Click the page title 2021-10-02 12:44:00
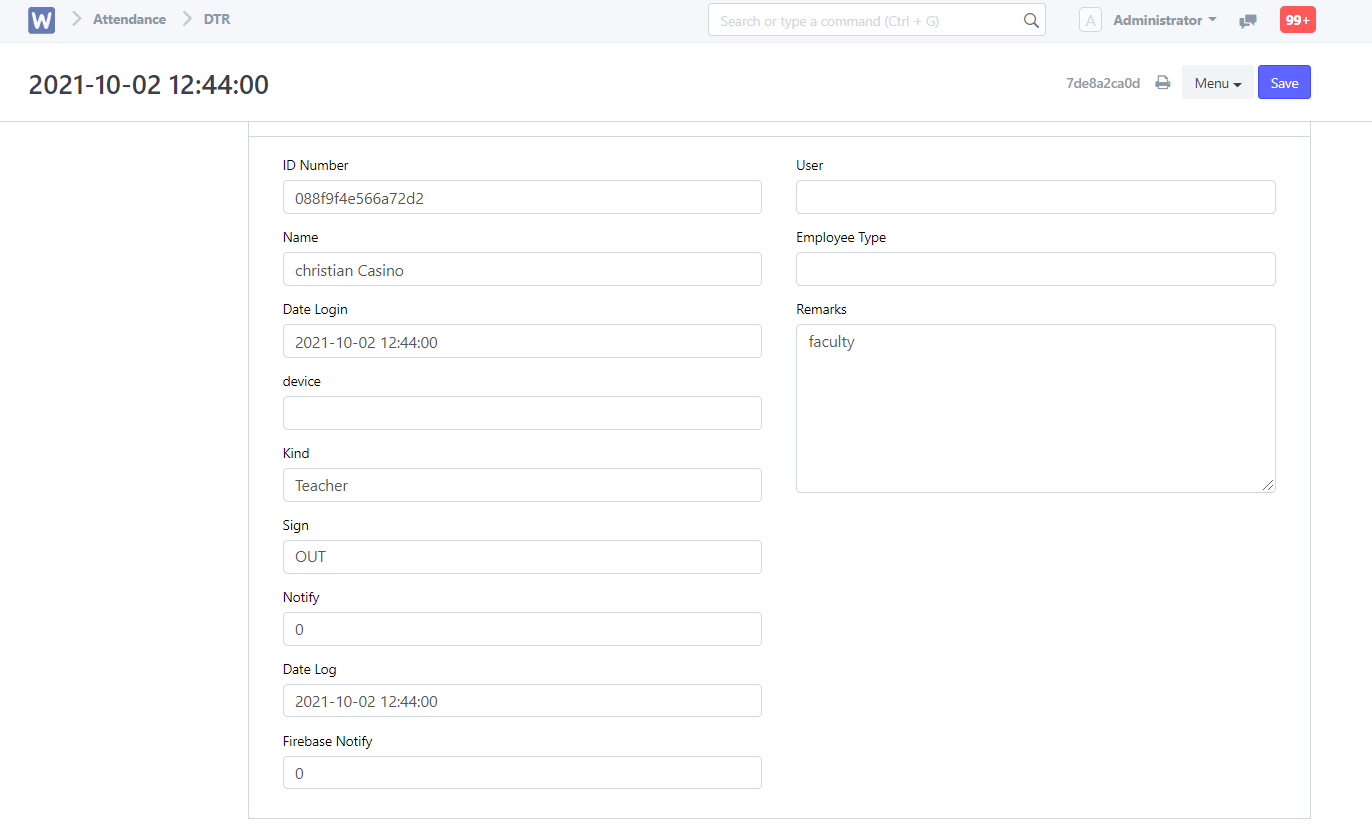 (x=149, y=85)
